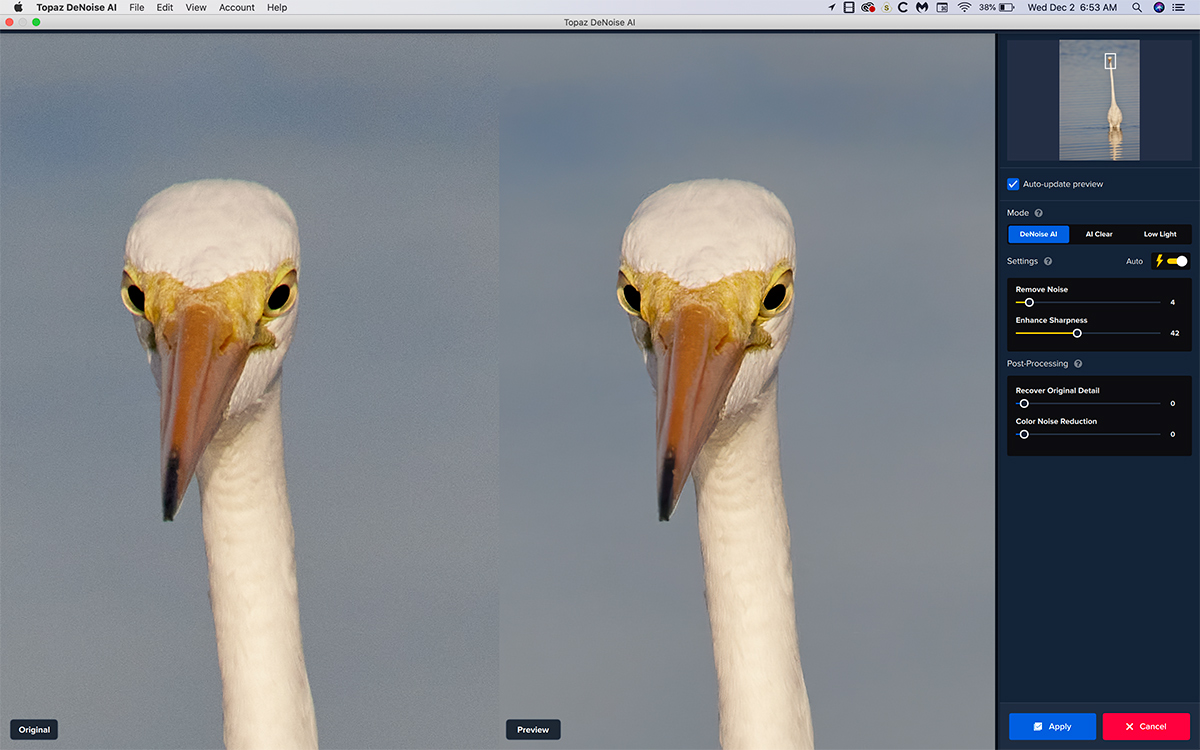Switch to AI Clear mode

click(x=1099, y=234)
